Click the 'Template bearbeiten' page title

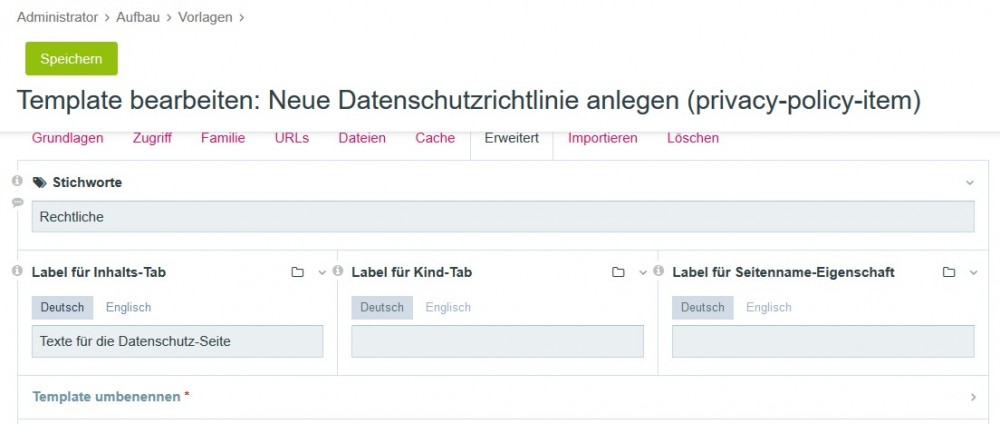click(469, 101)
